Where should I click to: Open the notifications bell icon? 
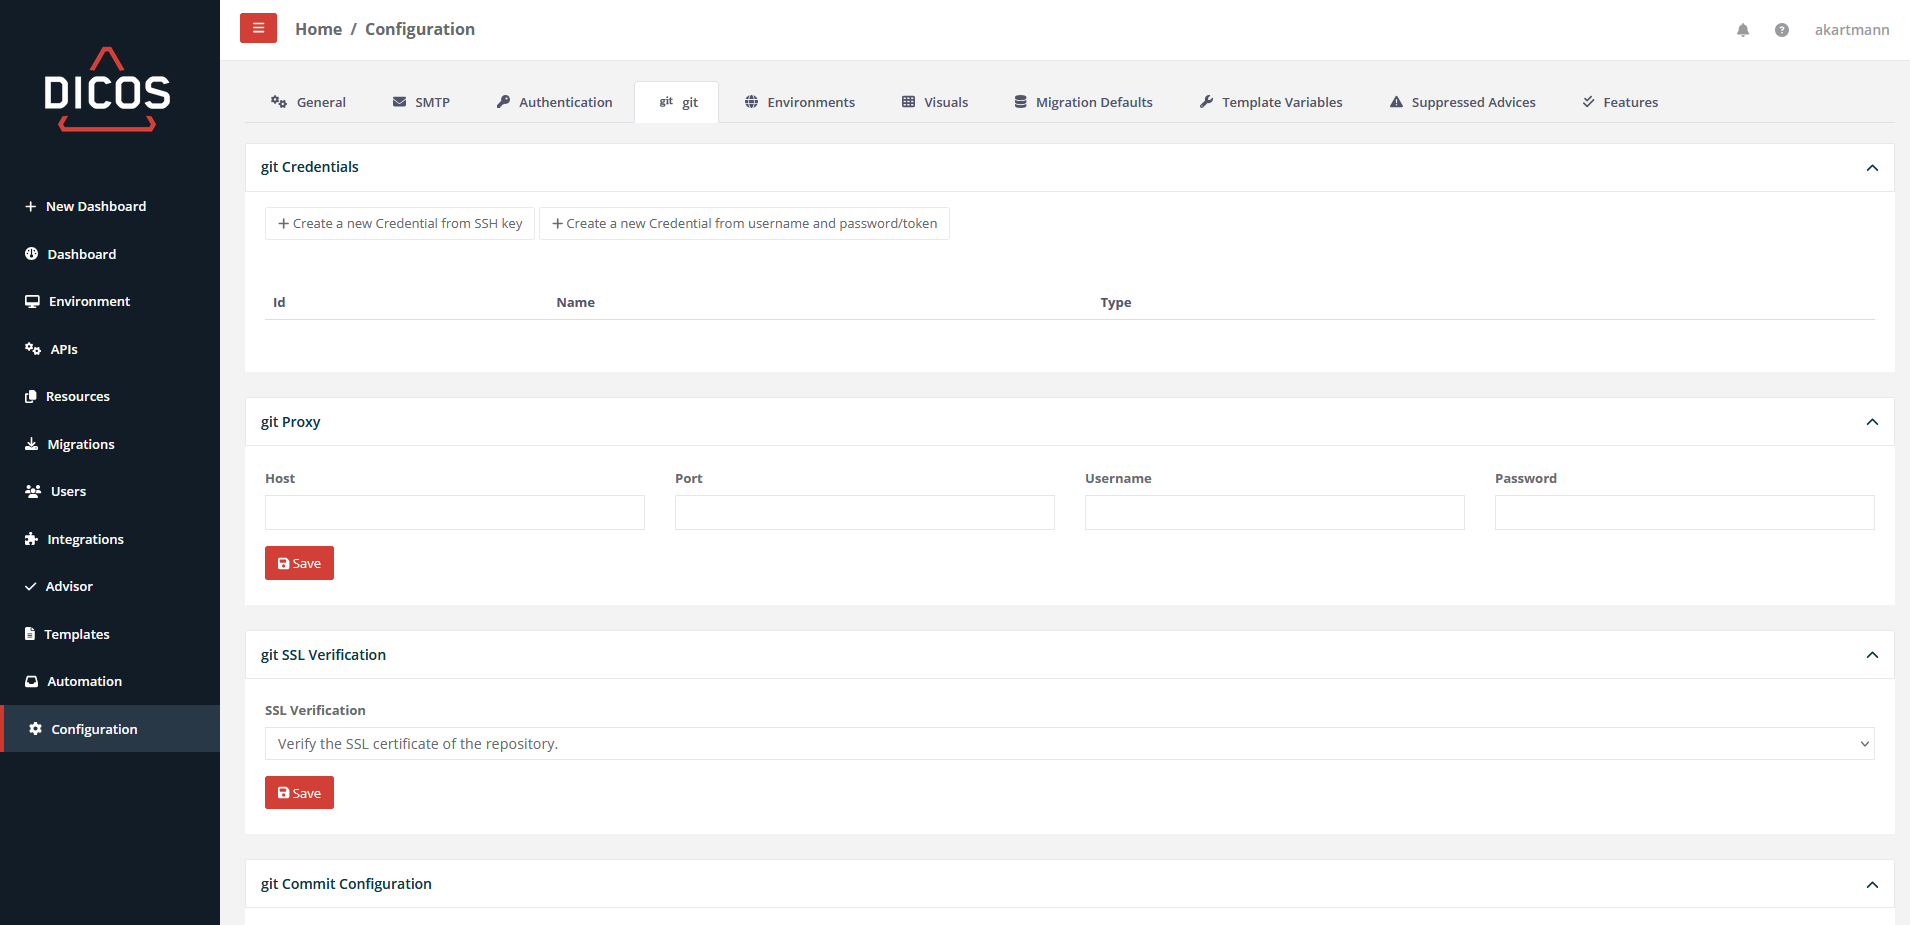1743,30
